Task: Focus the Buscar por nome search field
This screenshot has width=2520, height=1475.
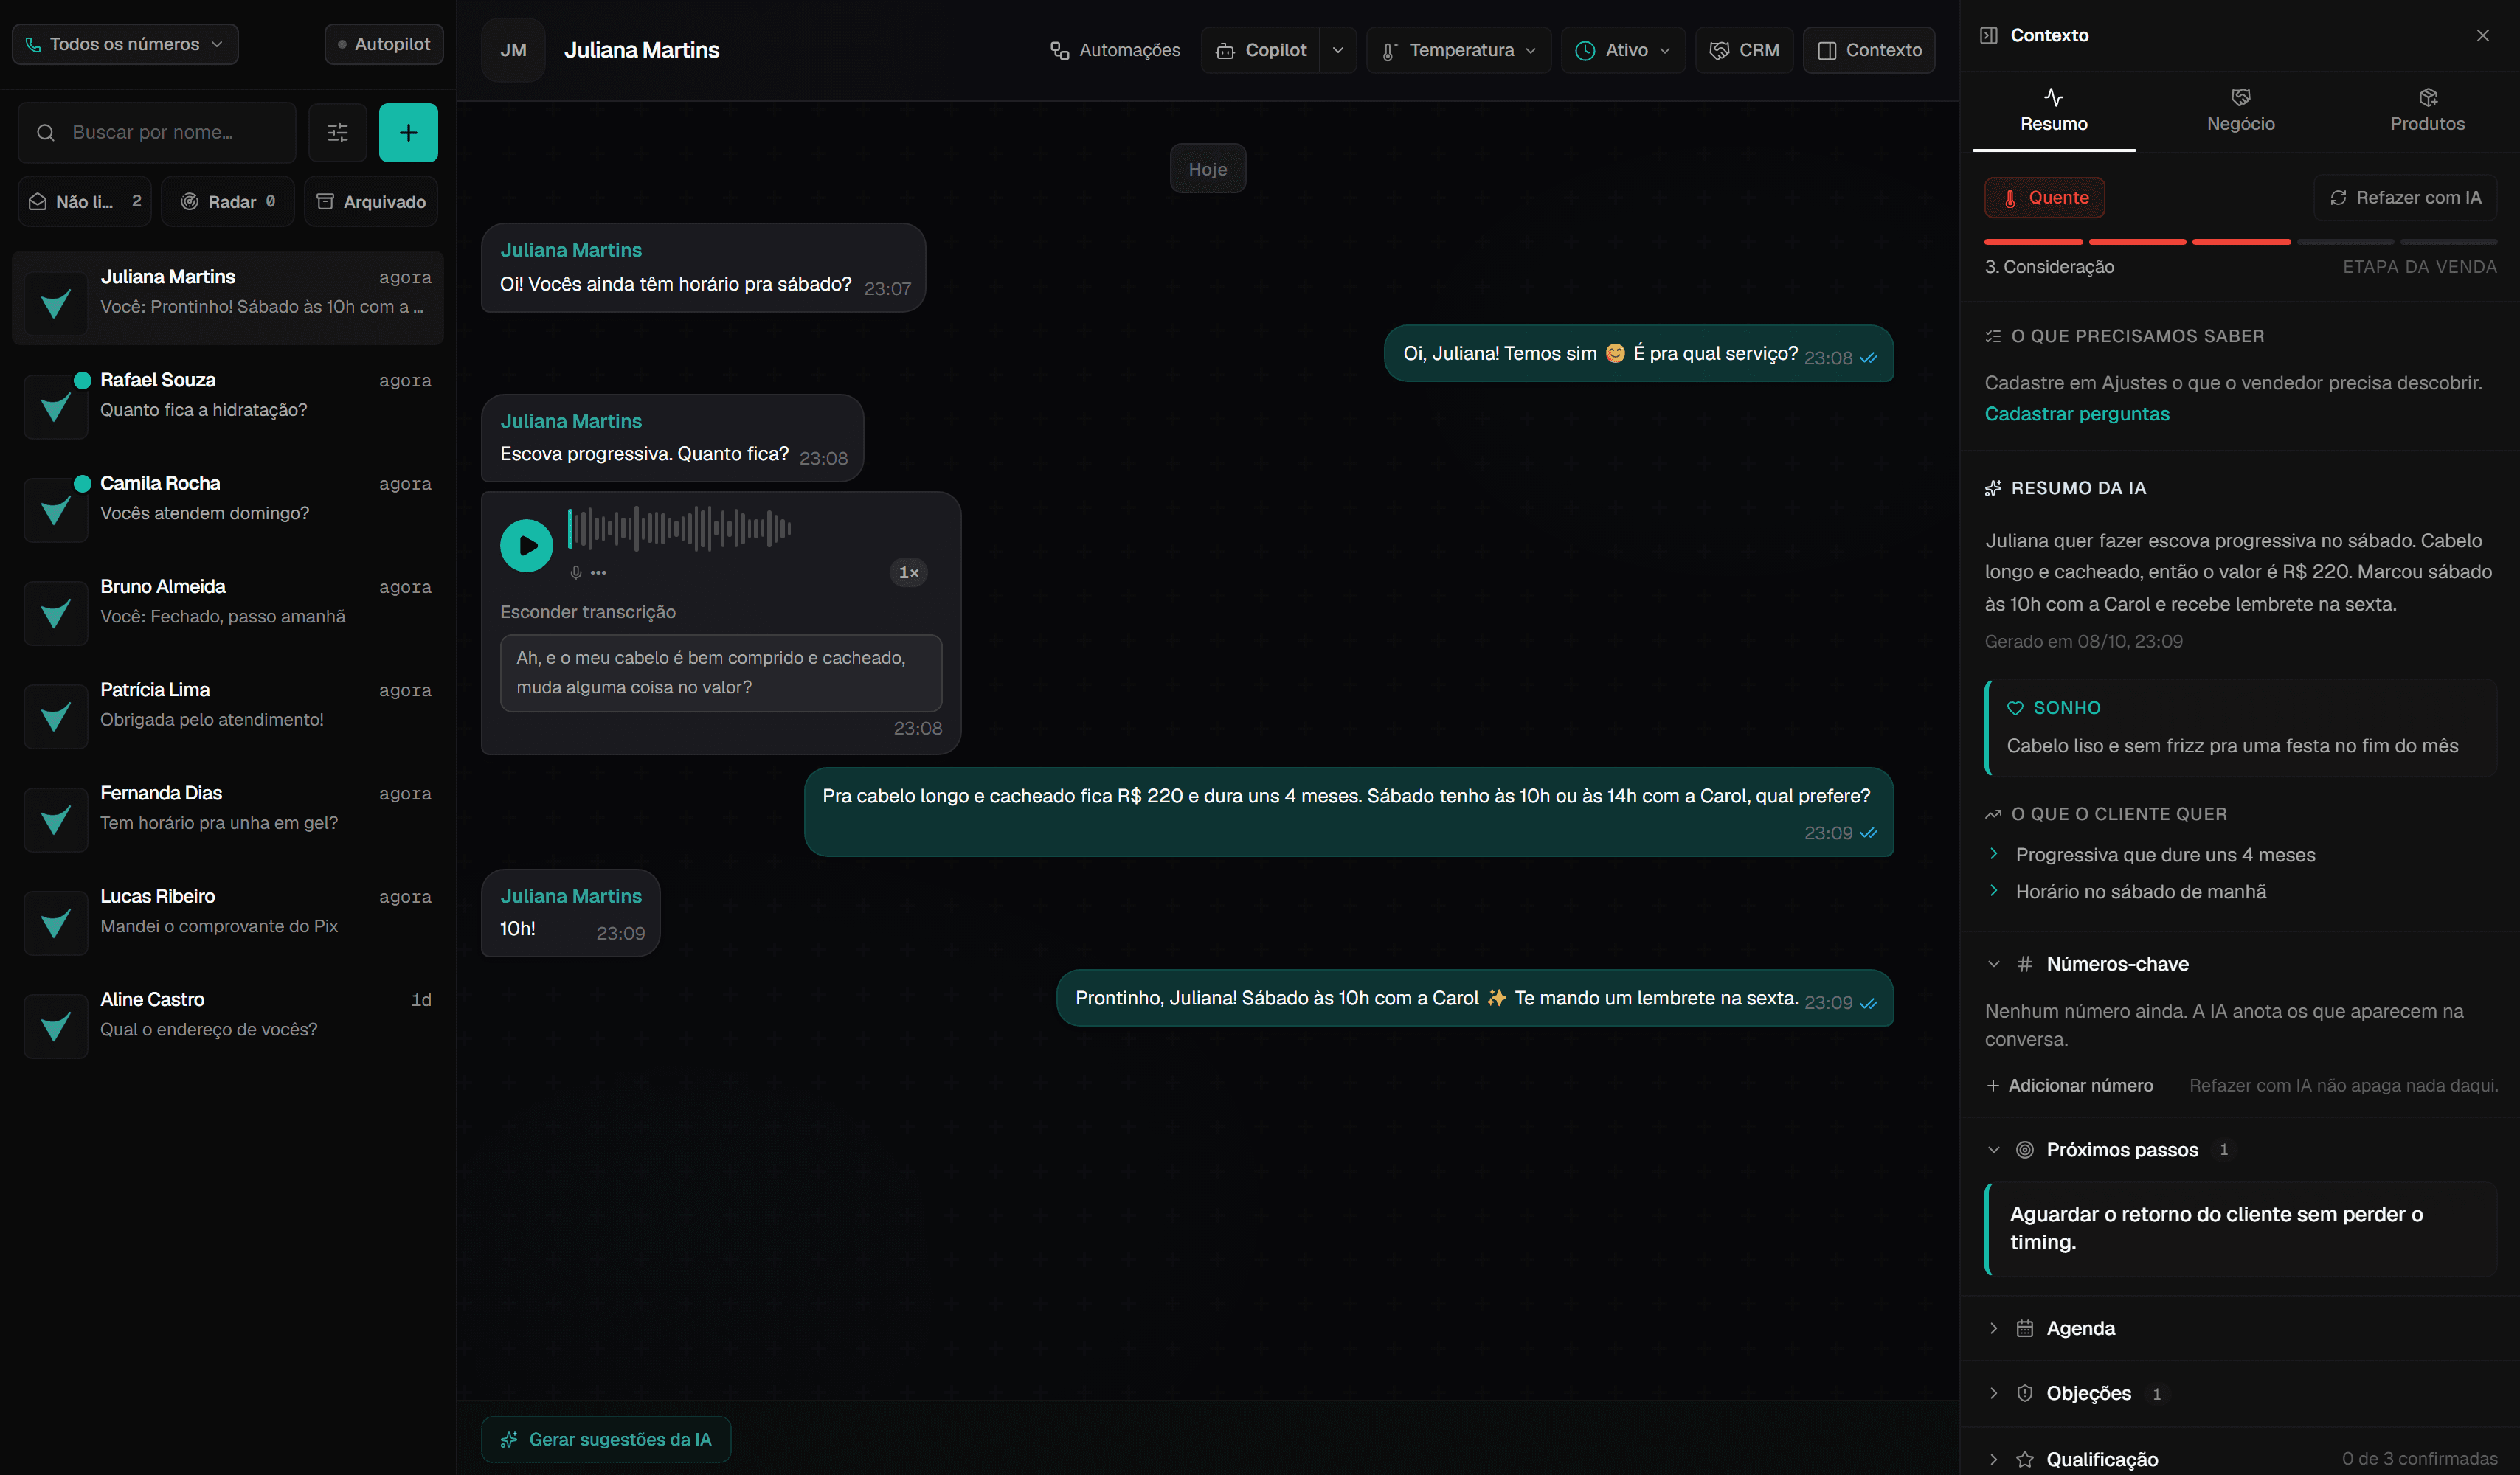Action: [157, 132]
